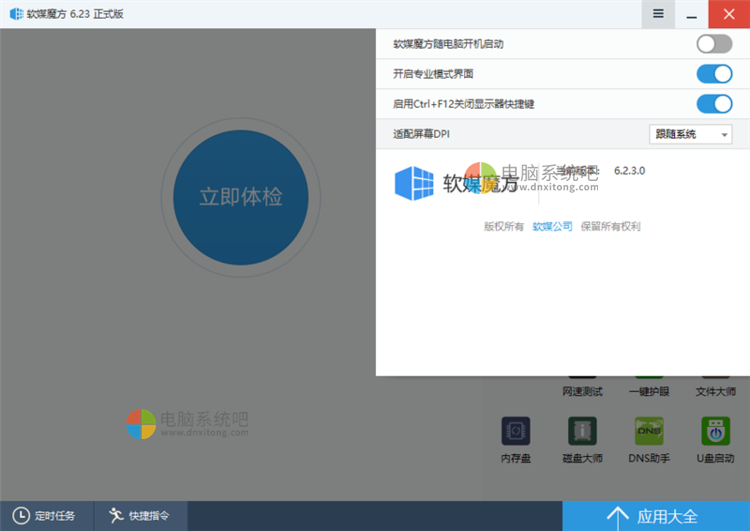Open the 内存盘 memory disk tool
Viewport: 750px width, 531px height.
[515, 431]
